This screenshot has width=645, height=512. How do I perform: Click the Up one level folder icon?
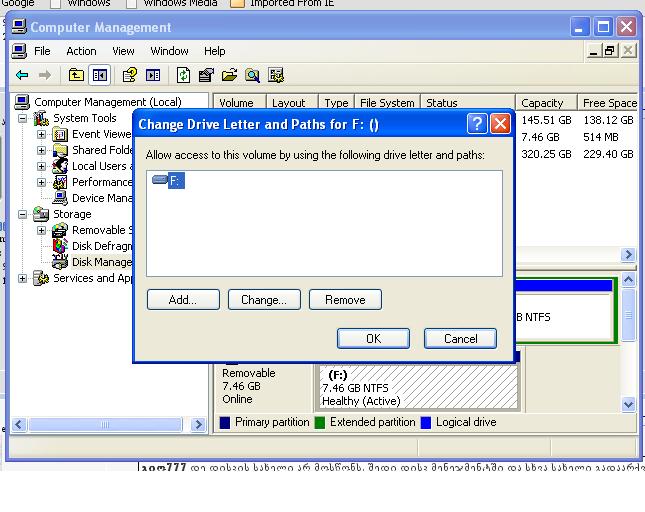pos(76,75)
